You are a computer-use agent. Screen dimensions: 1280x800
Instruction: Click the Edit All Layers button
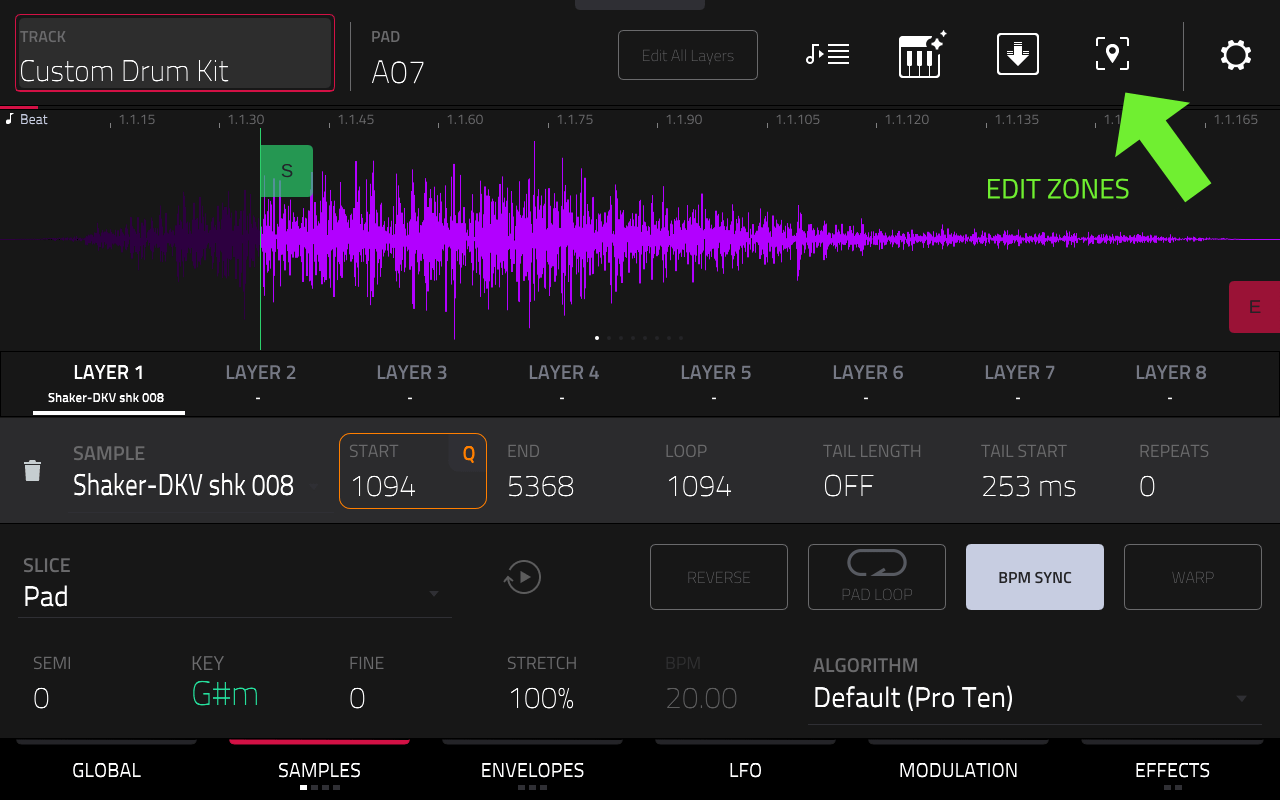[688, 55]
